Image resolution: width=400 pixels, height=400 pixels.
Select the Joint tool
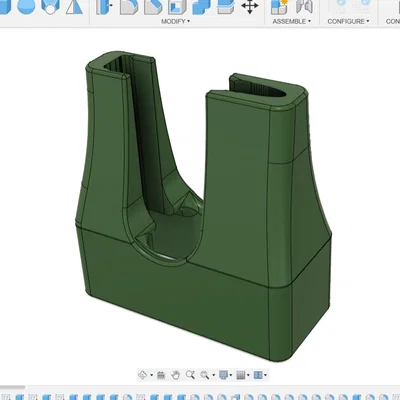click(304, 7)
